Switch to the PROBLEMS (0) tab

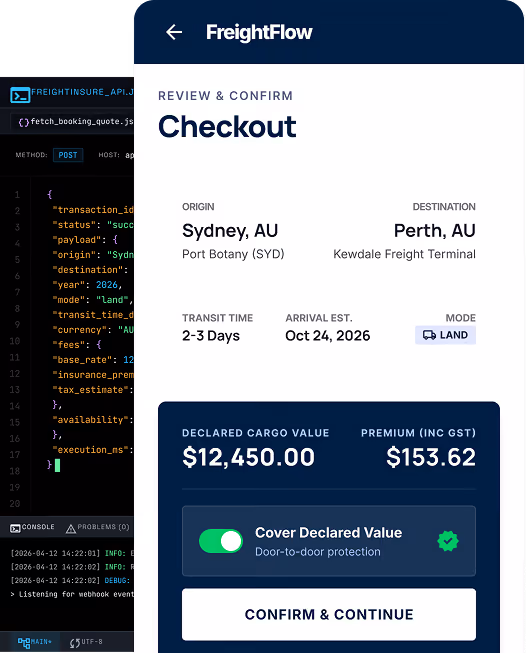(97, 527)
